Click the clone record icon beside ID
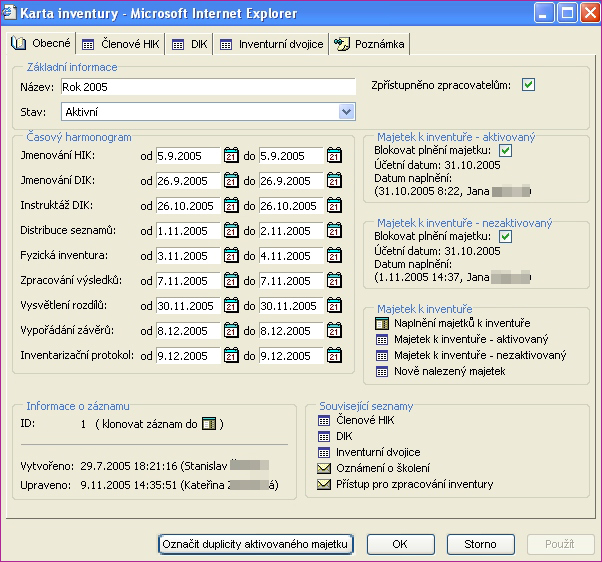Viewport: 602px width, 562px height. point(208,424)
